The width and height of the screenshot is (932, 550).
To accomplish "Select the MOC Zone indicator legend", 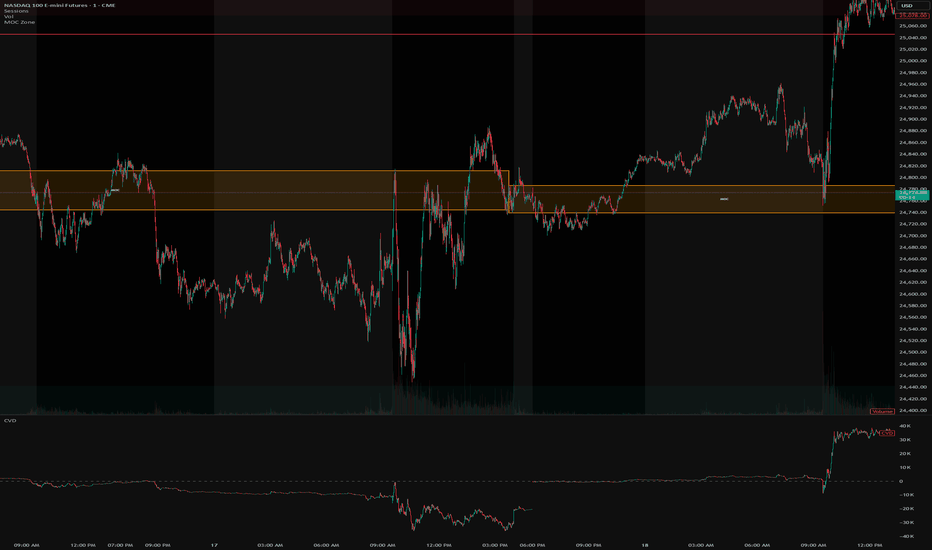I will point(20,21).
